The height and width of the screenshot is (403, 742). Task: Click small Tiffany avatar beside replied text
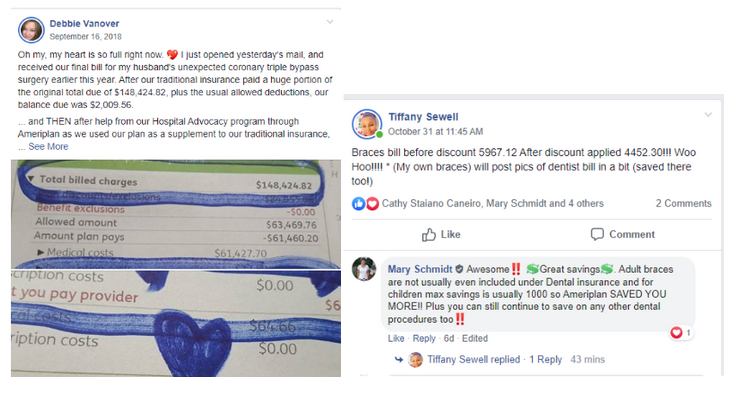[x=415, y=359]
